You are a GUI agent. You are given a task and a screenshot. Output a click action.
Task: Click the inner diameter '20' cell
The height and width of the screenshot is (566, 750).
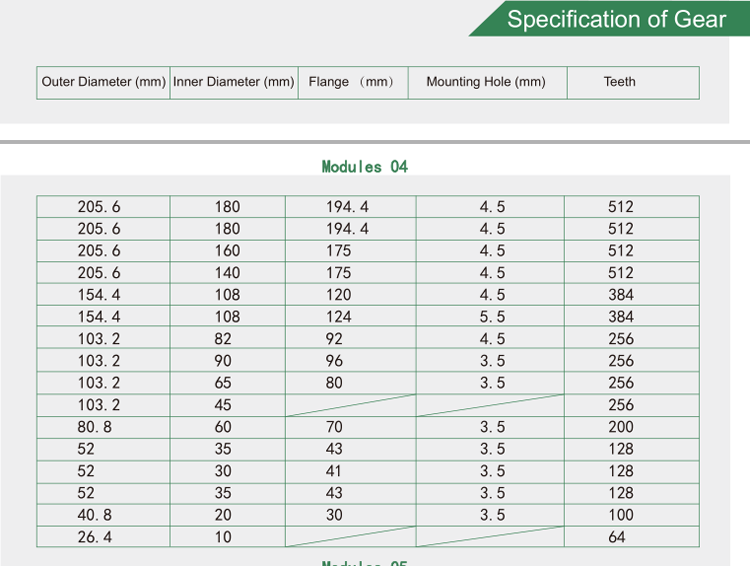point(228,515)
